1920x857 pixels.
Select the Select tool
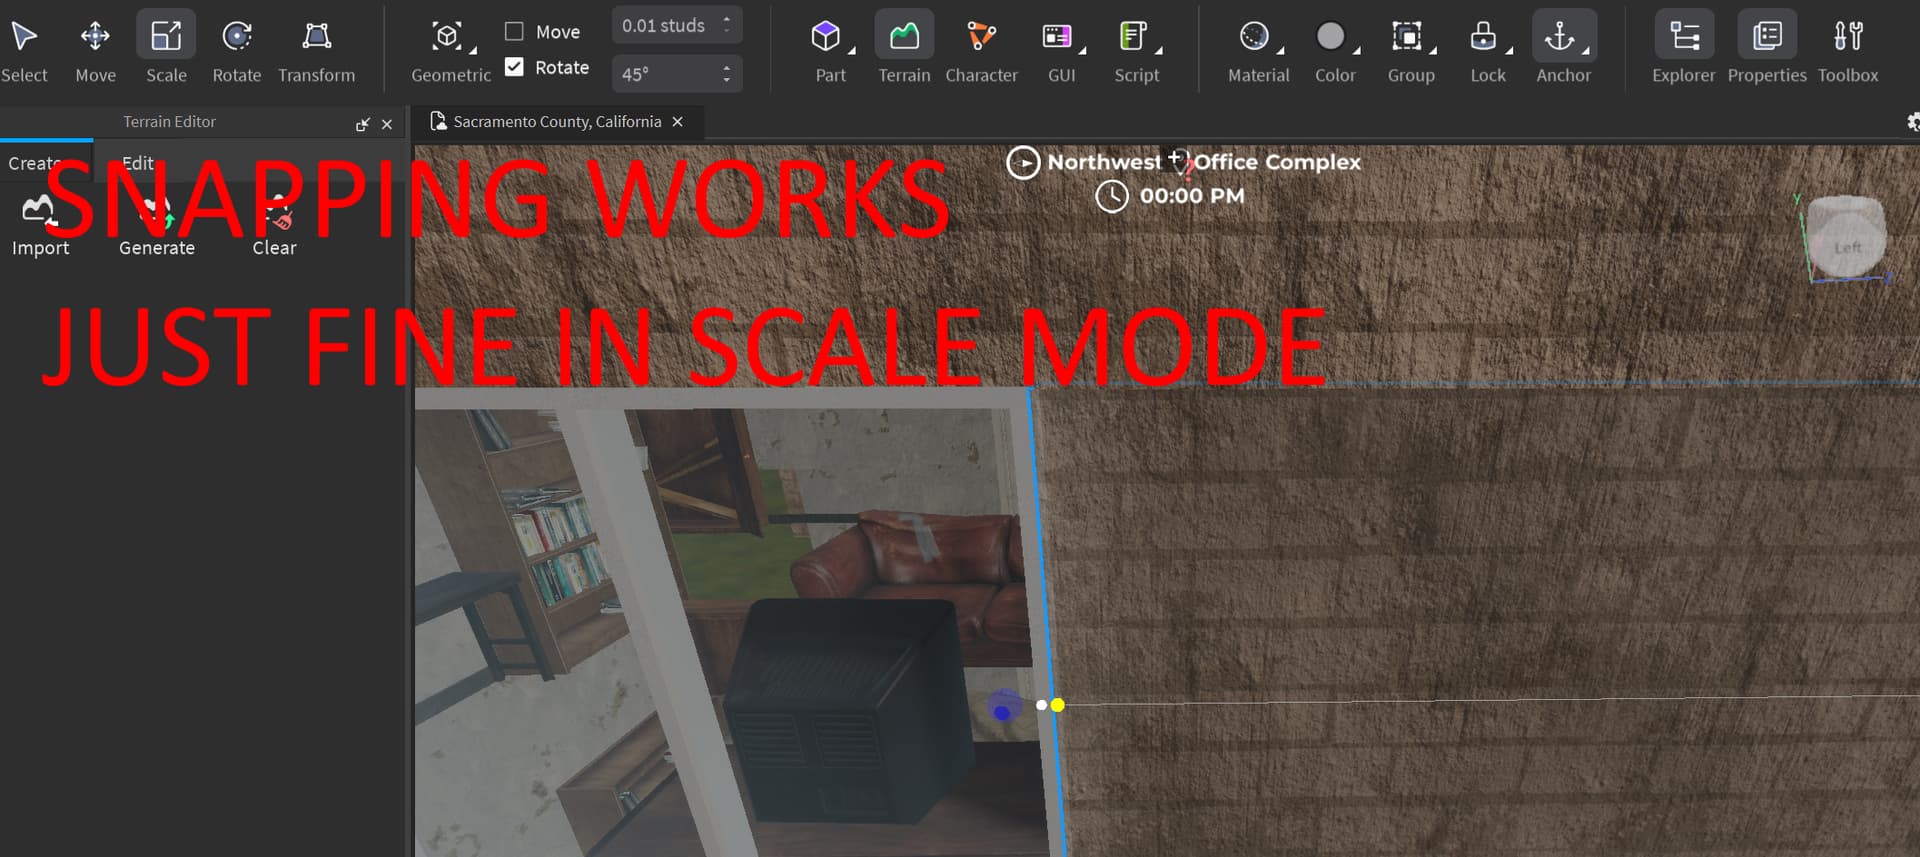24,48
